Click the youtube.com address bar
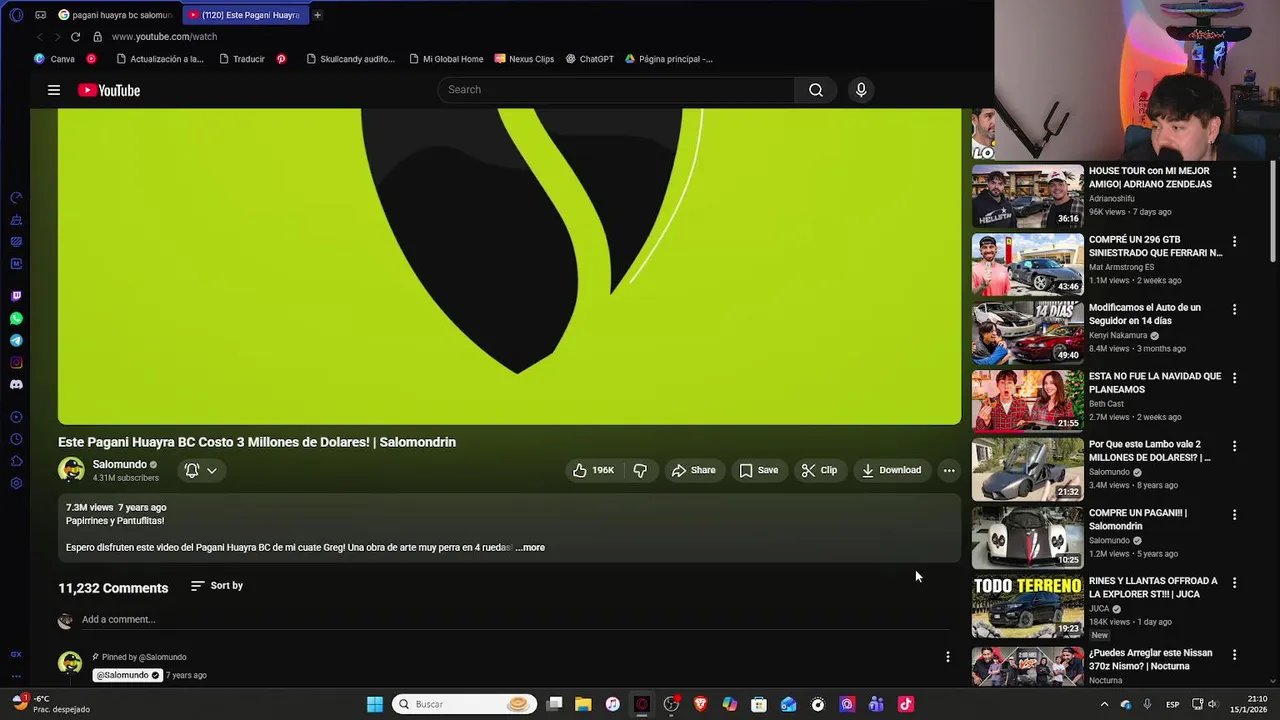 tap(164, 37)
